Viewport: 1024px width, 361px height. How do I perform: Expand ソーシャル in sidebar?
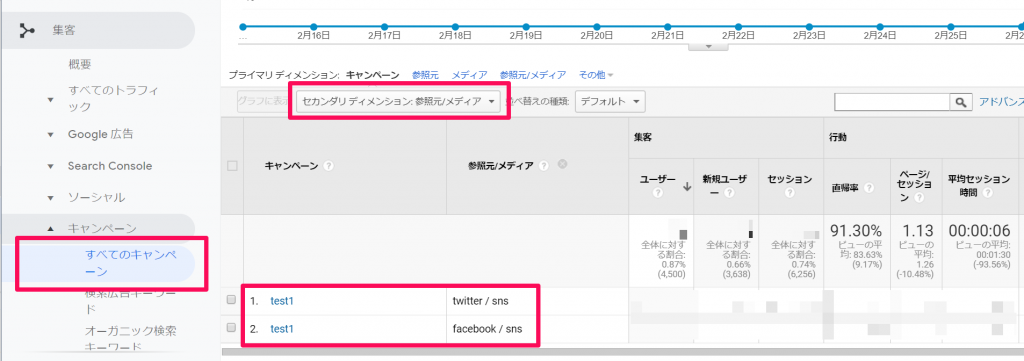50,198
